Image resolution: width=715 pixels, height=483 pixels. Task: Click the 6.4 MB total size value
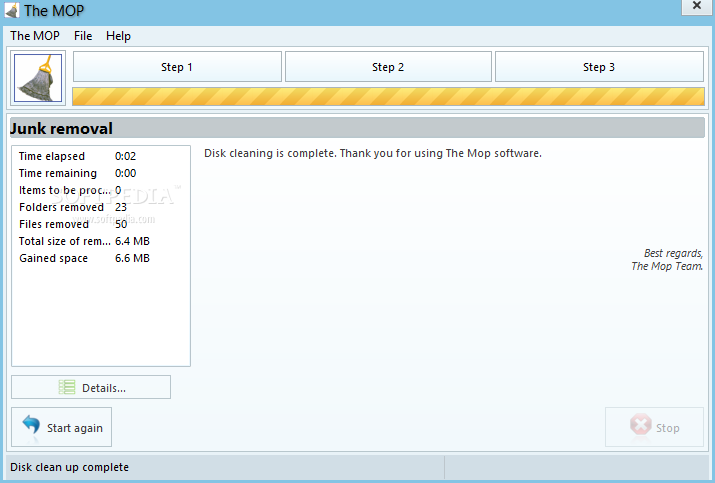pyautogui.click(x=132, y=241)
